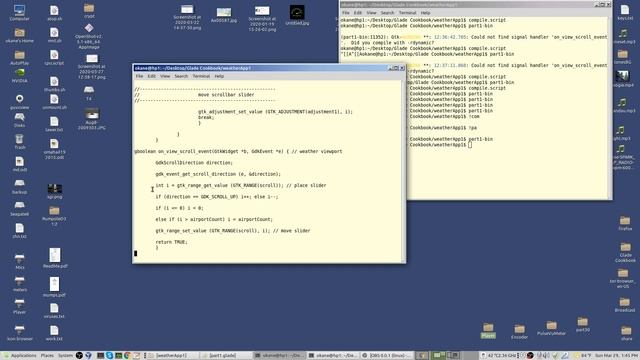Open the Computer desktop icon
Viewport: 640px width, 360px height.
(x=19, y=12)
